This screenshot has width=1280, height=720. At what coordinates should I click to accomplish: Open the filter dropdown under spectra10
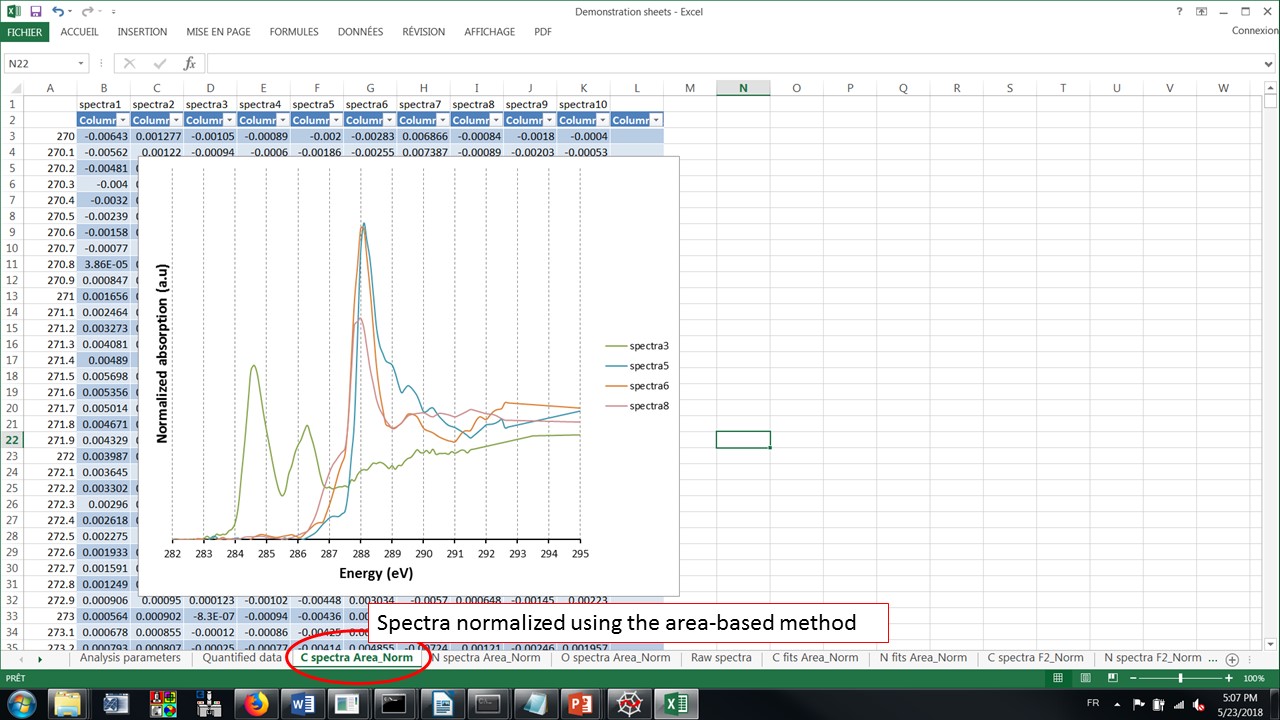(x=604, y=120)
